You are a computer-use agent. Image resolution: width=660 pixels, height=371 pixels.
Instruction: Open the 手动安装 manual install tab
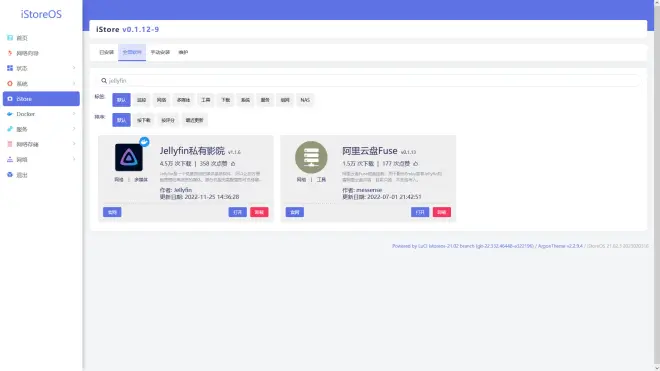coord(160,52)
